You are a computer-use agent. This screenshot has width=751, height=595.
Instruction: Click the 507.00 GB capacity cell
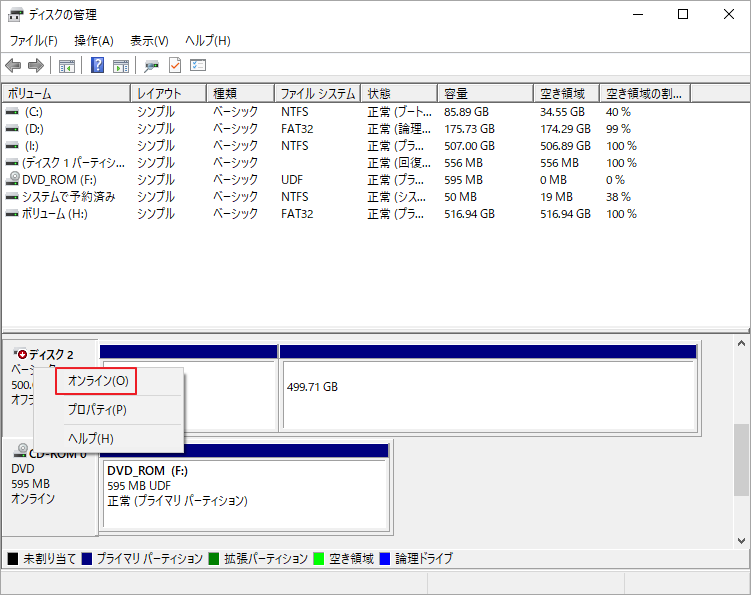click(469, 146)
